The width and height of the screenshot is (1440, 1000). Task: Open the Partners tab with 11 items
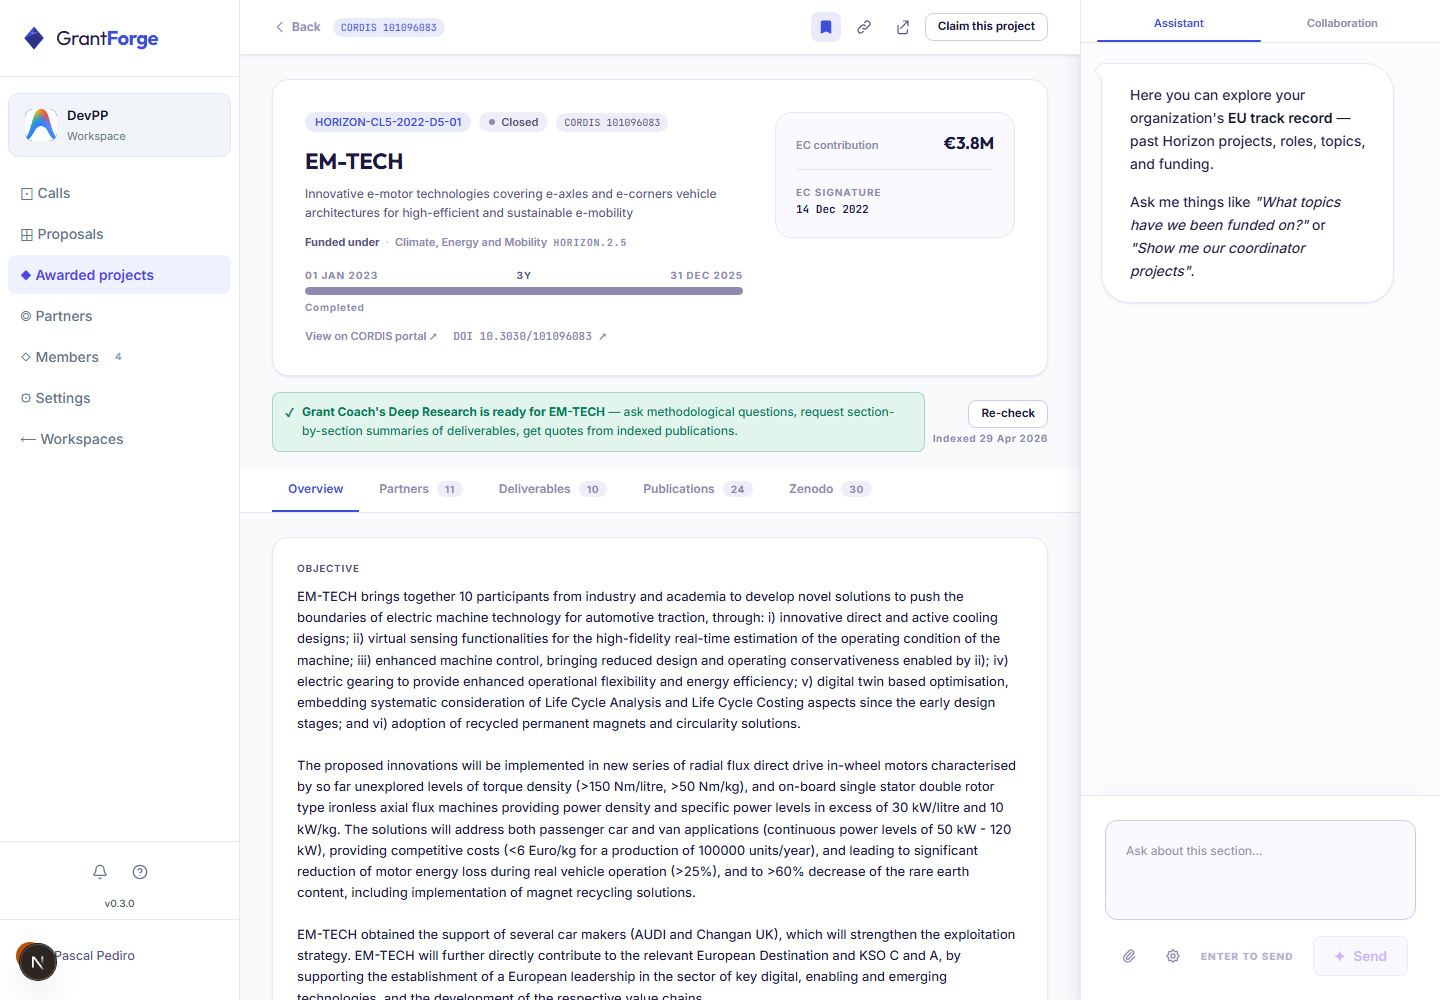pos(420,489)
